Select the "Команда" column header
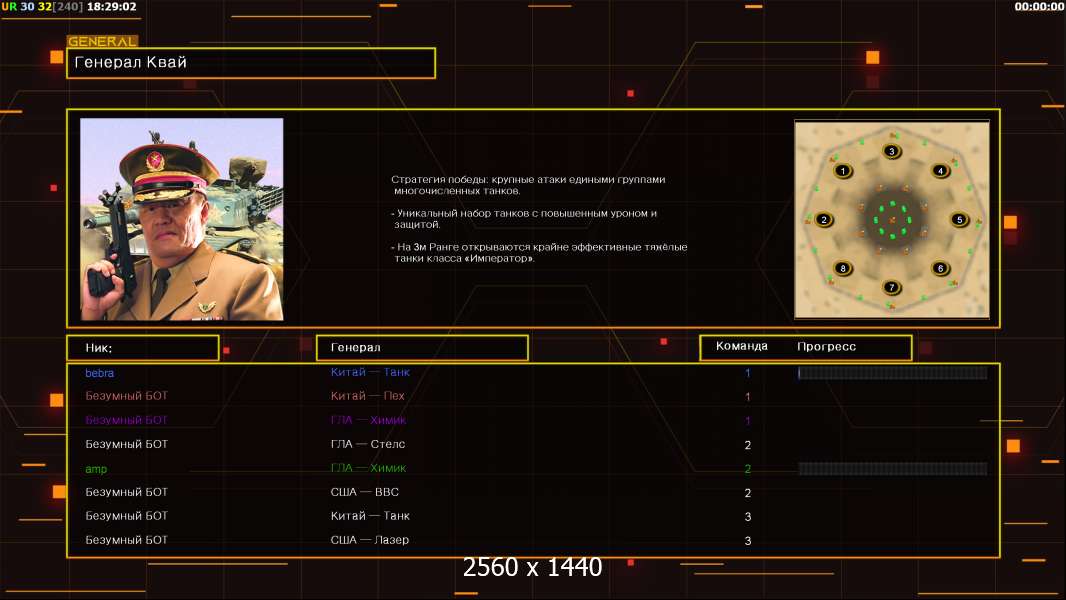Viewport: 1066px width, 600px height. (x=742, y=347)
